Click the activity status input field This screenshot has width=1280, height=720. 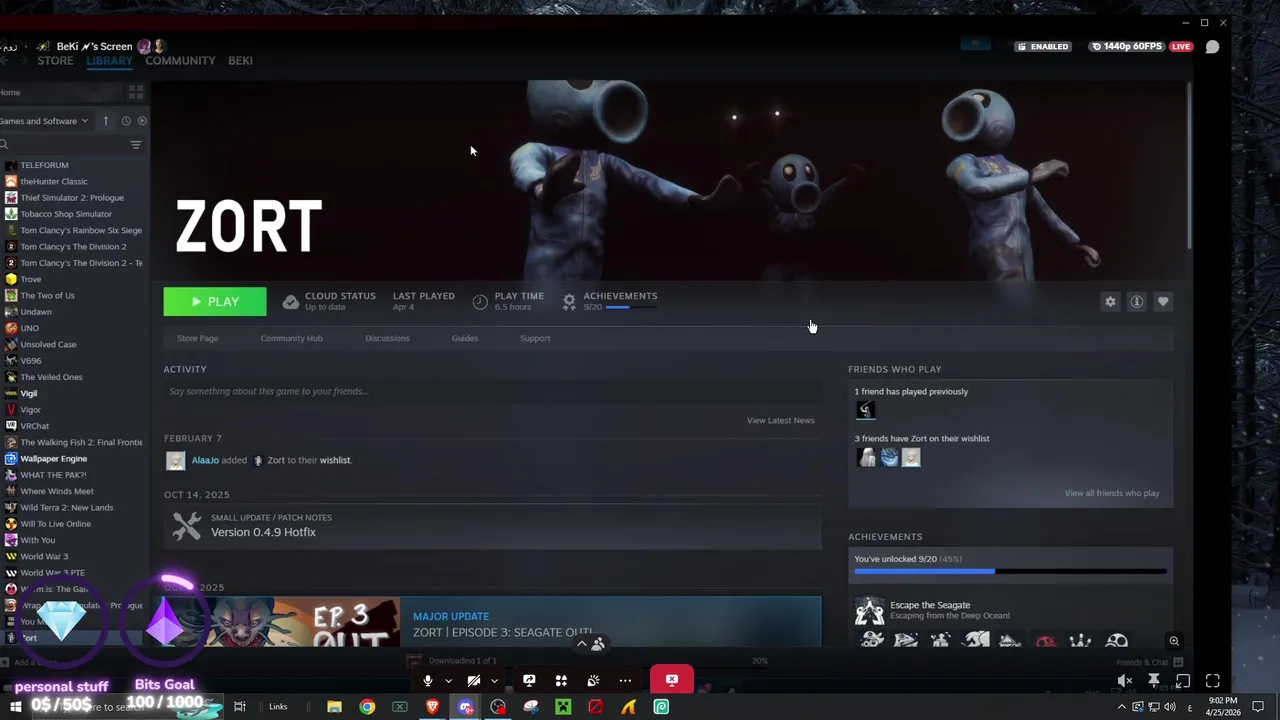[492, 391]
